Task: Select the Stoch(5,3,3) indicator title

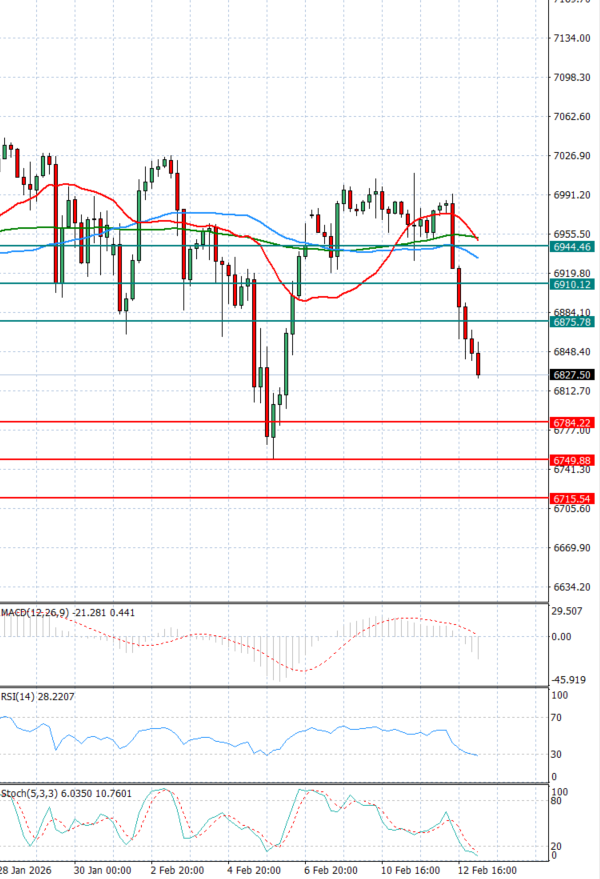Action: pyautogui.click(x=30, y=792)
